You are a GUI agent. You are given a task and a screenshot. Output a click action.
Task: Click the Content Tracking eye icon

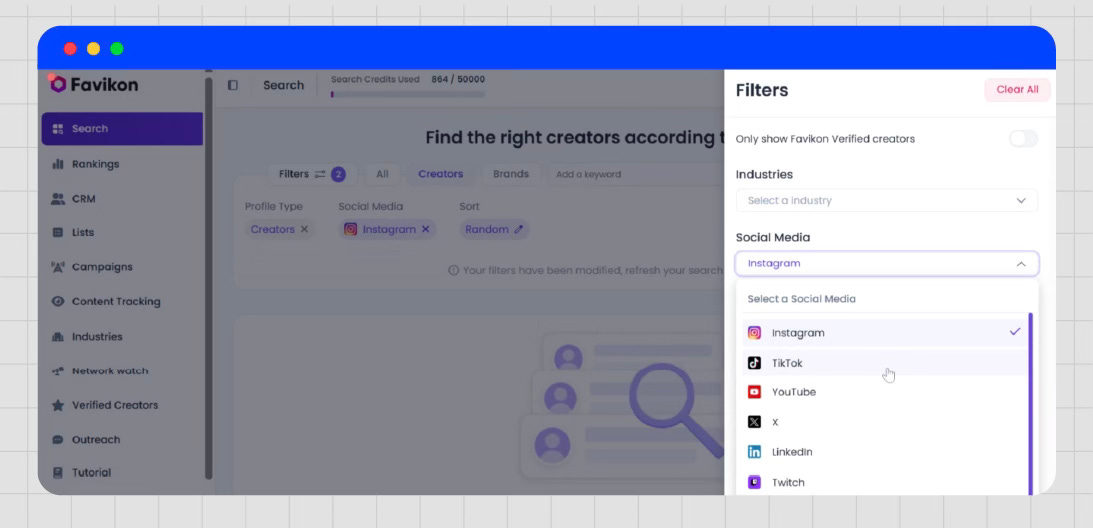[58, 301]
